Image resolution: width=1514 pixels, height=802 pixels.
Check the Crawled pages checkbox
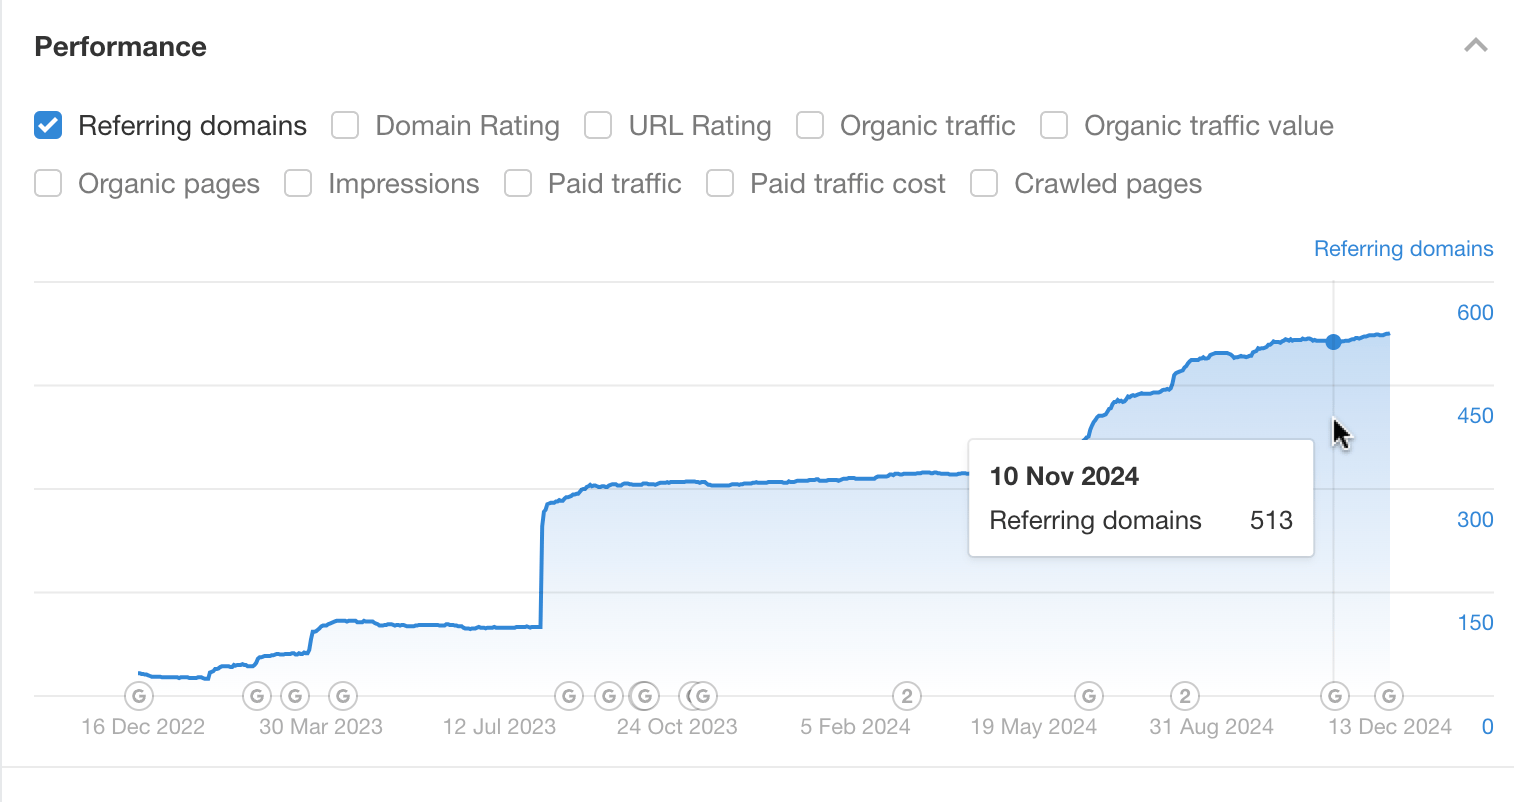click(983, 183)
